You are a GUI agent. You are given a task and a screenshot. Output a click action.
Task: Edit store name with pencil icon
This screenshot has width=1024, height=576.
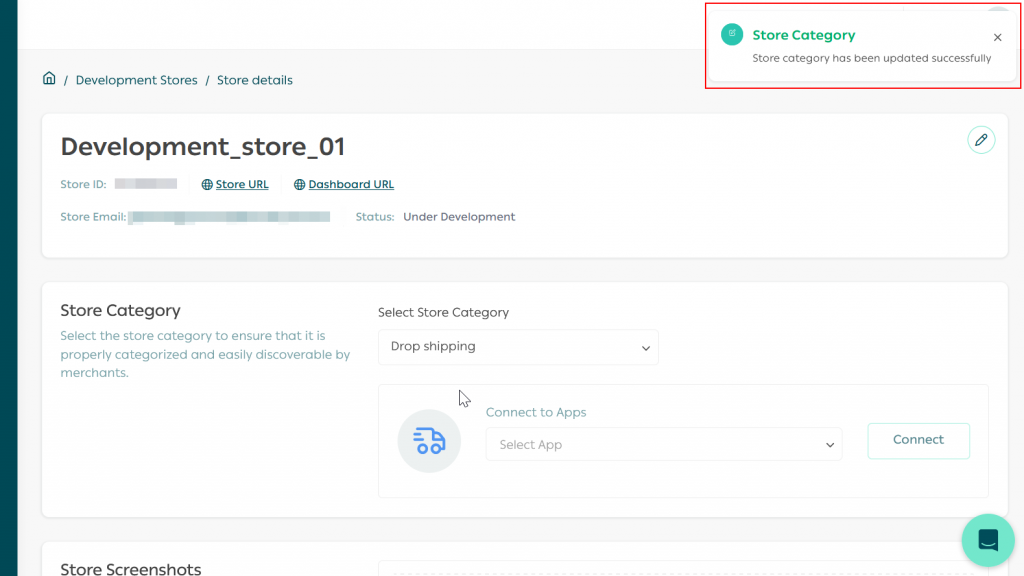coord(981,140)
